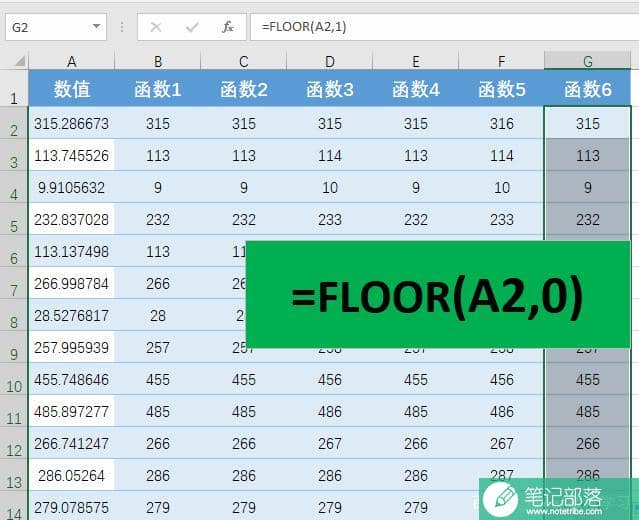Click cell 114 in column D
Image resolution: width=639 pixels, height=520 pixels.
(330, 155)
